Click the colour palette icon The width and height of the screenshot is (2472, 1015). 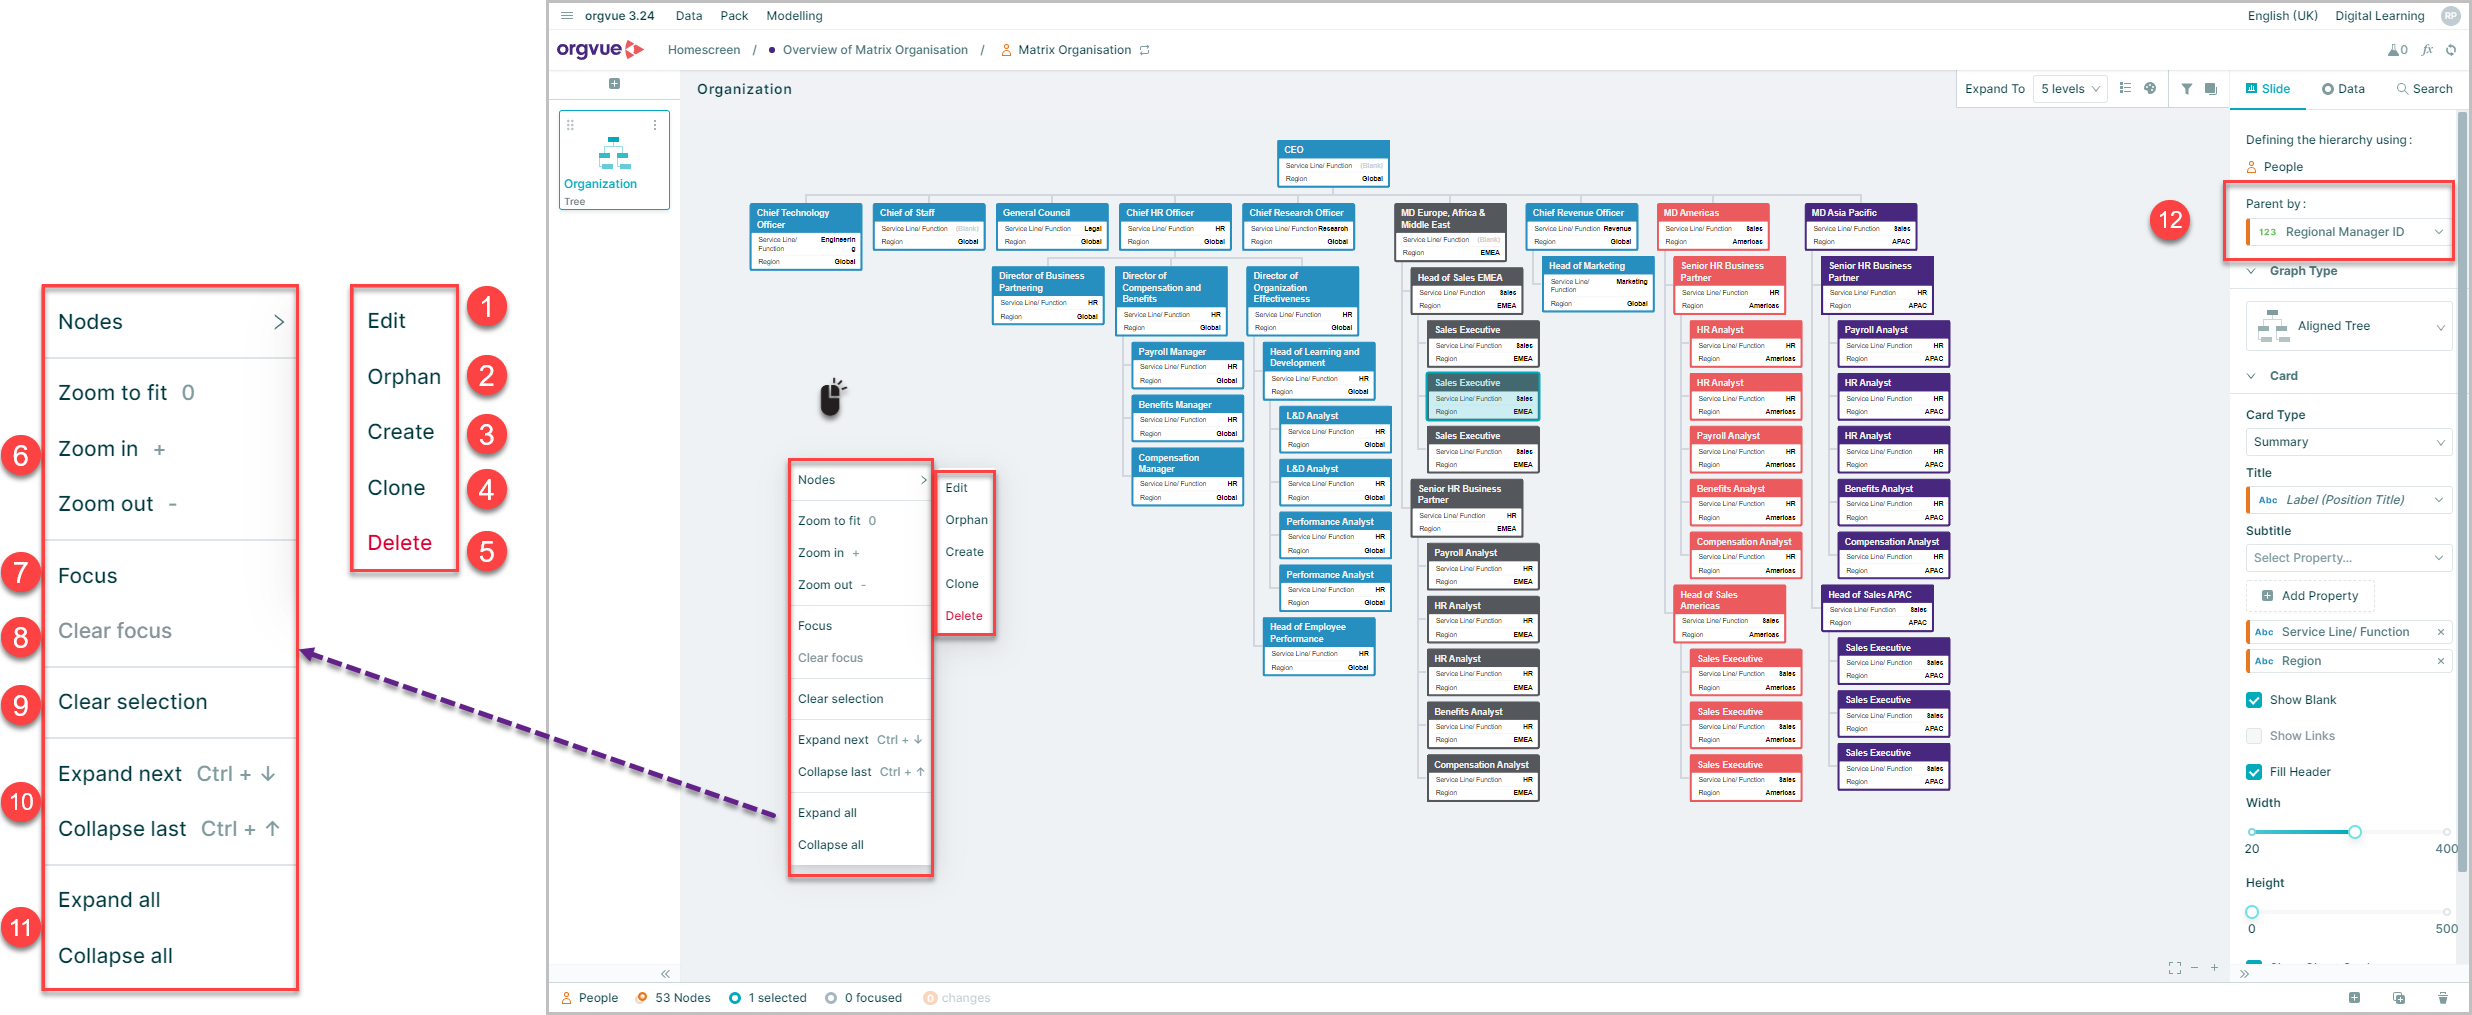pyautogui.click(x=2150, y=88)
